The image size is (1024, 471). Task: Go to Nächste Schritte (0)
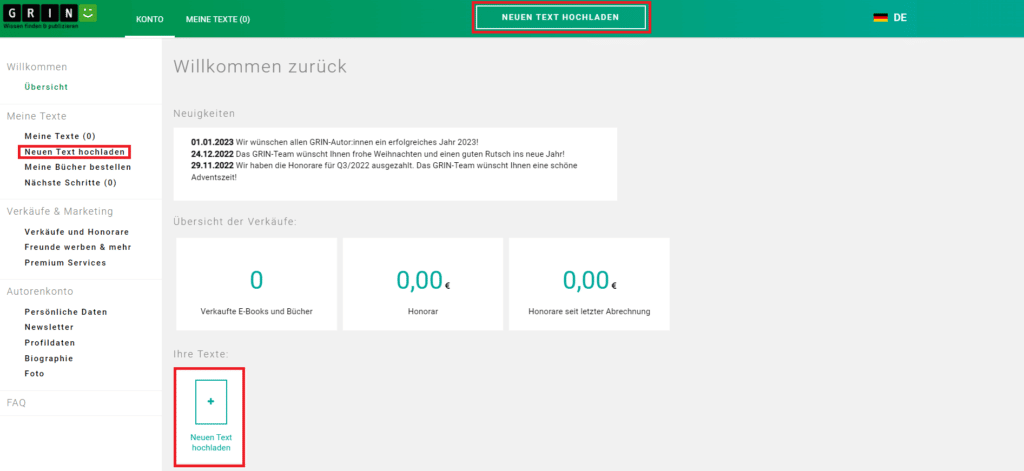tap(70, 183)
